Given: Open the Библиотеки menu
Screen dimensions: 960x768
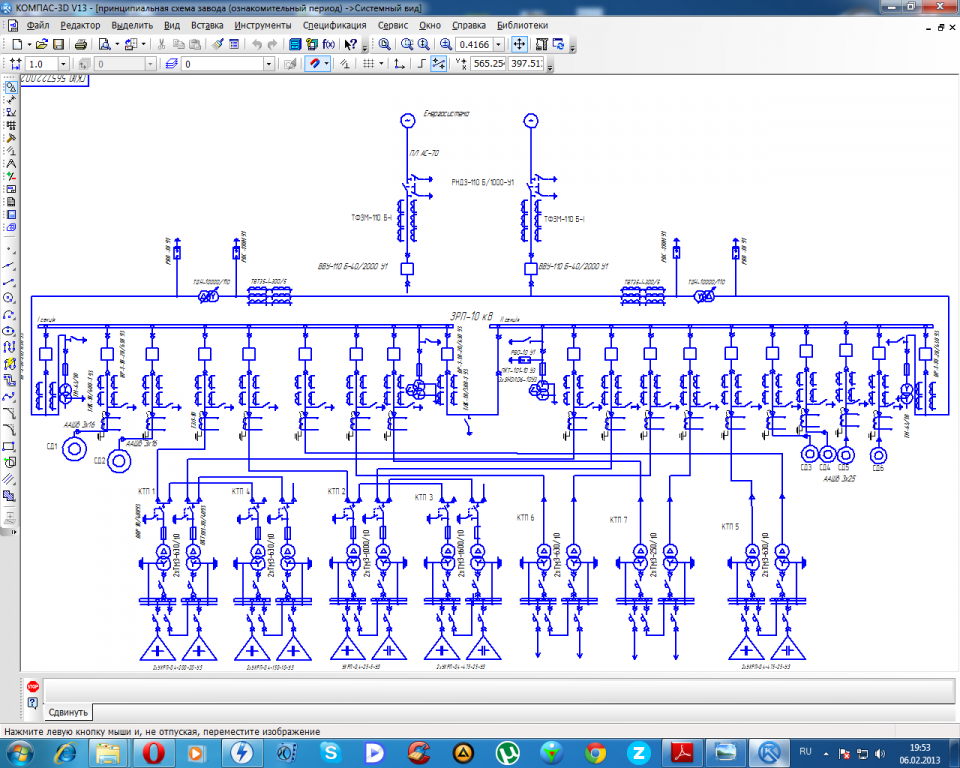Looking at the screenshot, I should click(522, 25).
